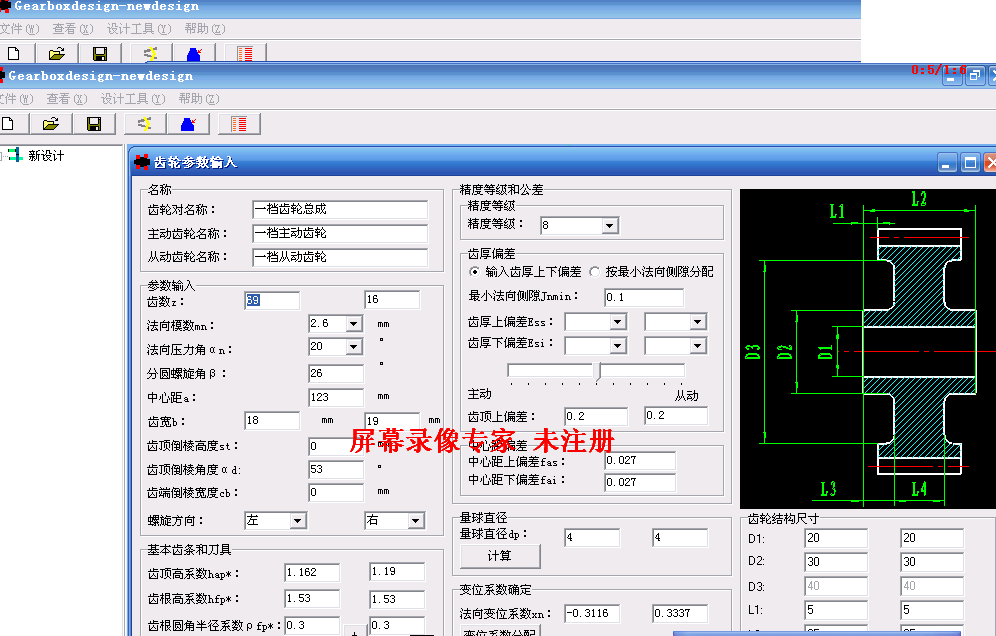Viewport: 996px width, 636px height.
Task: Click first 量球直径dp field
Action: (x=592, y=538)
